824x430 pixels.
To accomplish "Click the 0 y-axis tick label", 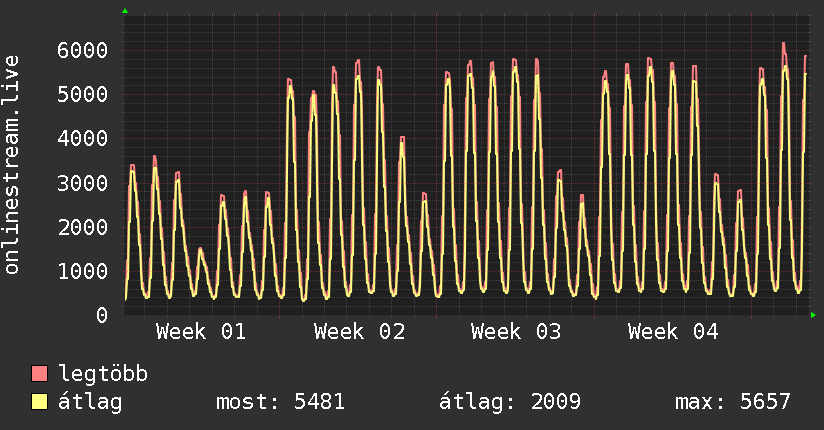I will pos(101,315).
